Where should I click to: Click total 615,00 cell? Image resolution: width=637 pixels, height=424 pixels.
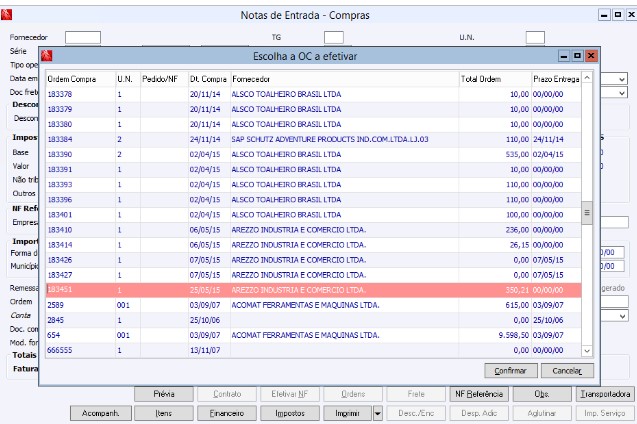[x=495, y=305]
